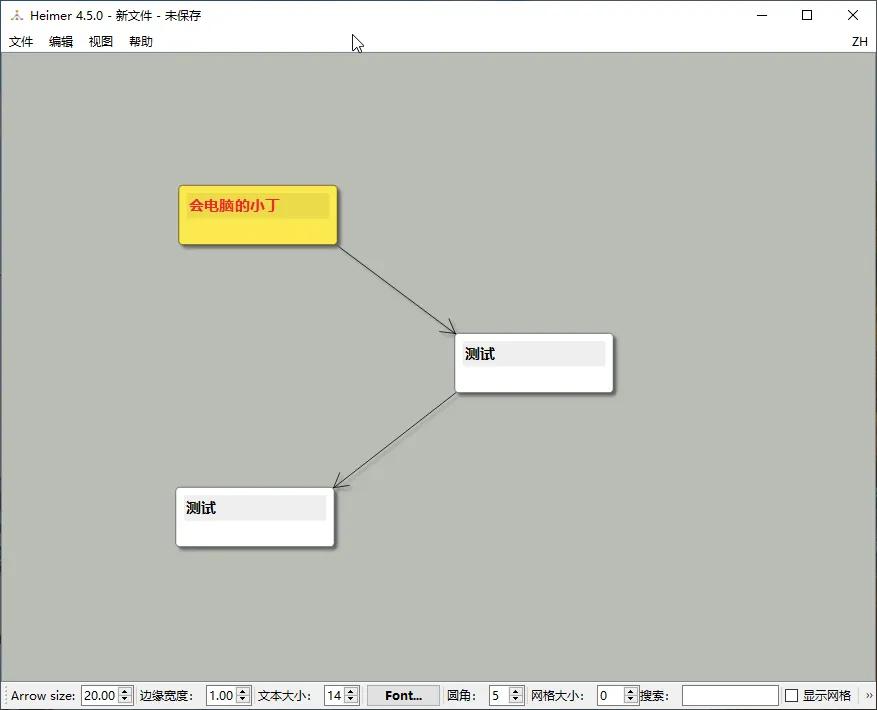Select the yellow 会电脑的小丁 node
The image size is (877, 710).
pos(258,230)
